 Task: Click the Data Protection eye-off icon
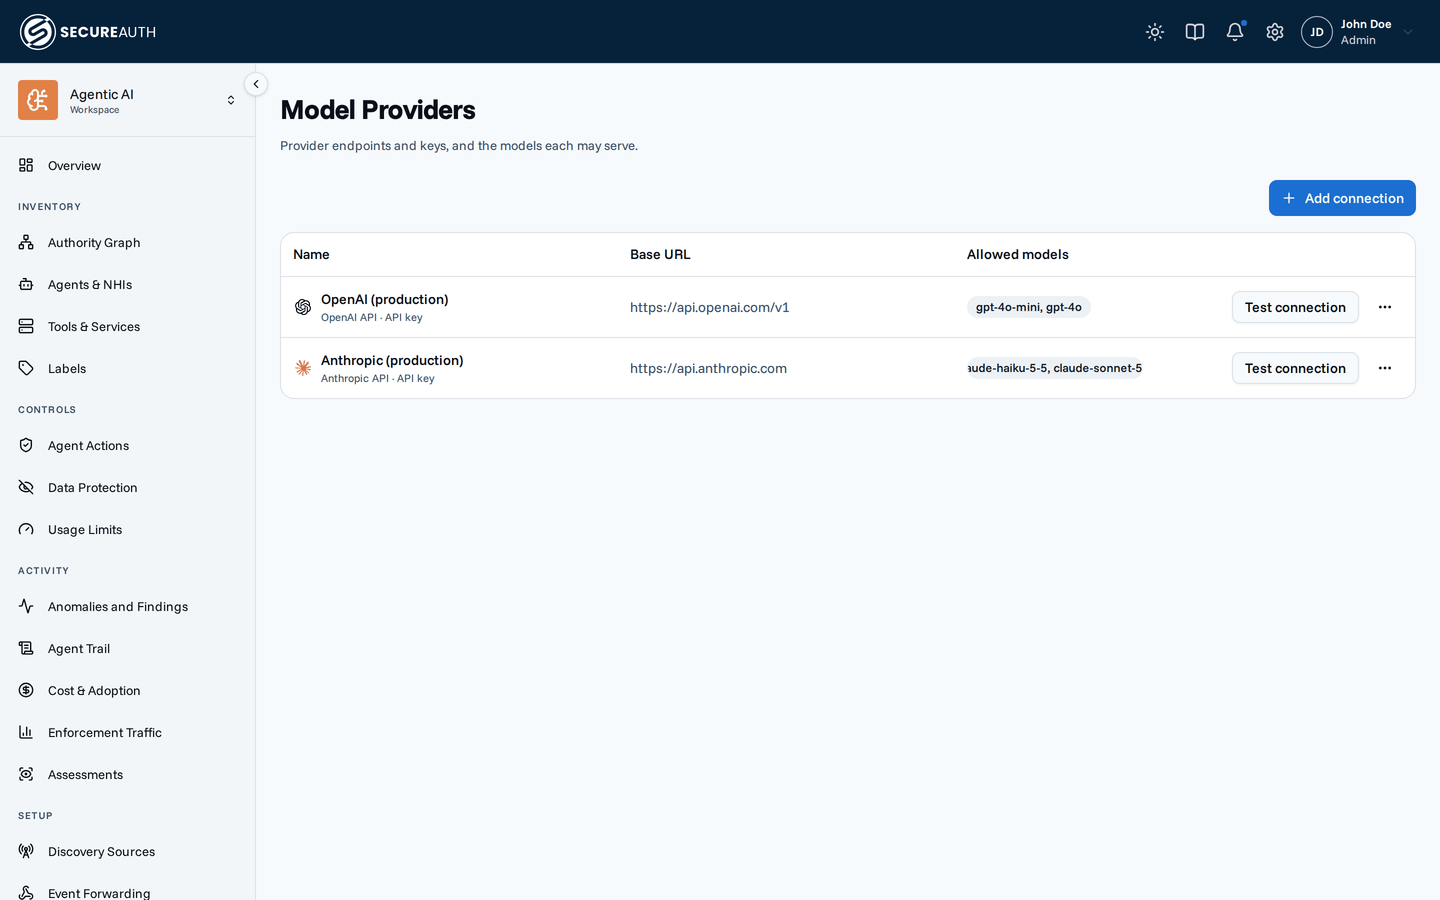coord(26,488)
